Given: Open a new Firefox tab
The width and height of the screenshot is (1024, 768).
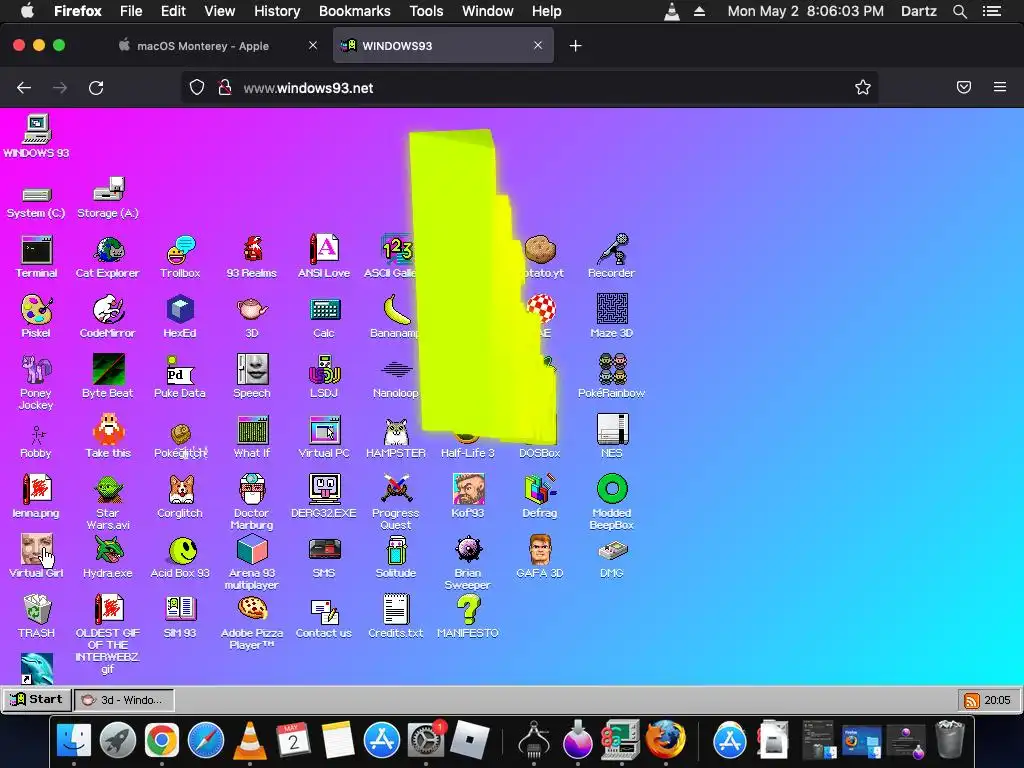Looking at the screenshot, I should pyautogui.click(x=575, y=46).
